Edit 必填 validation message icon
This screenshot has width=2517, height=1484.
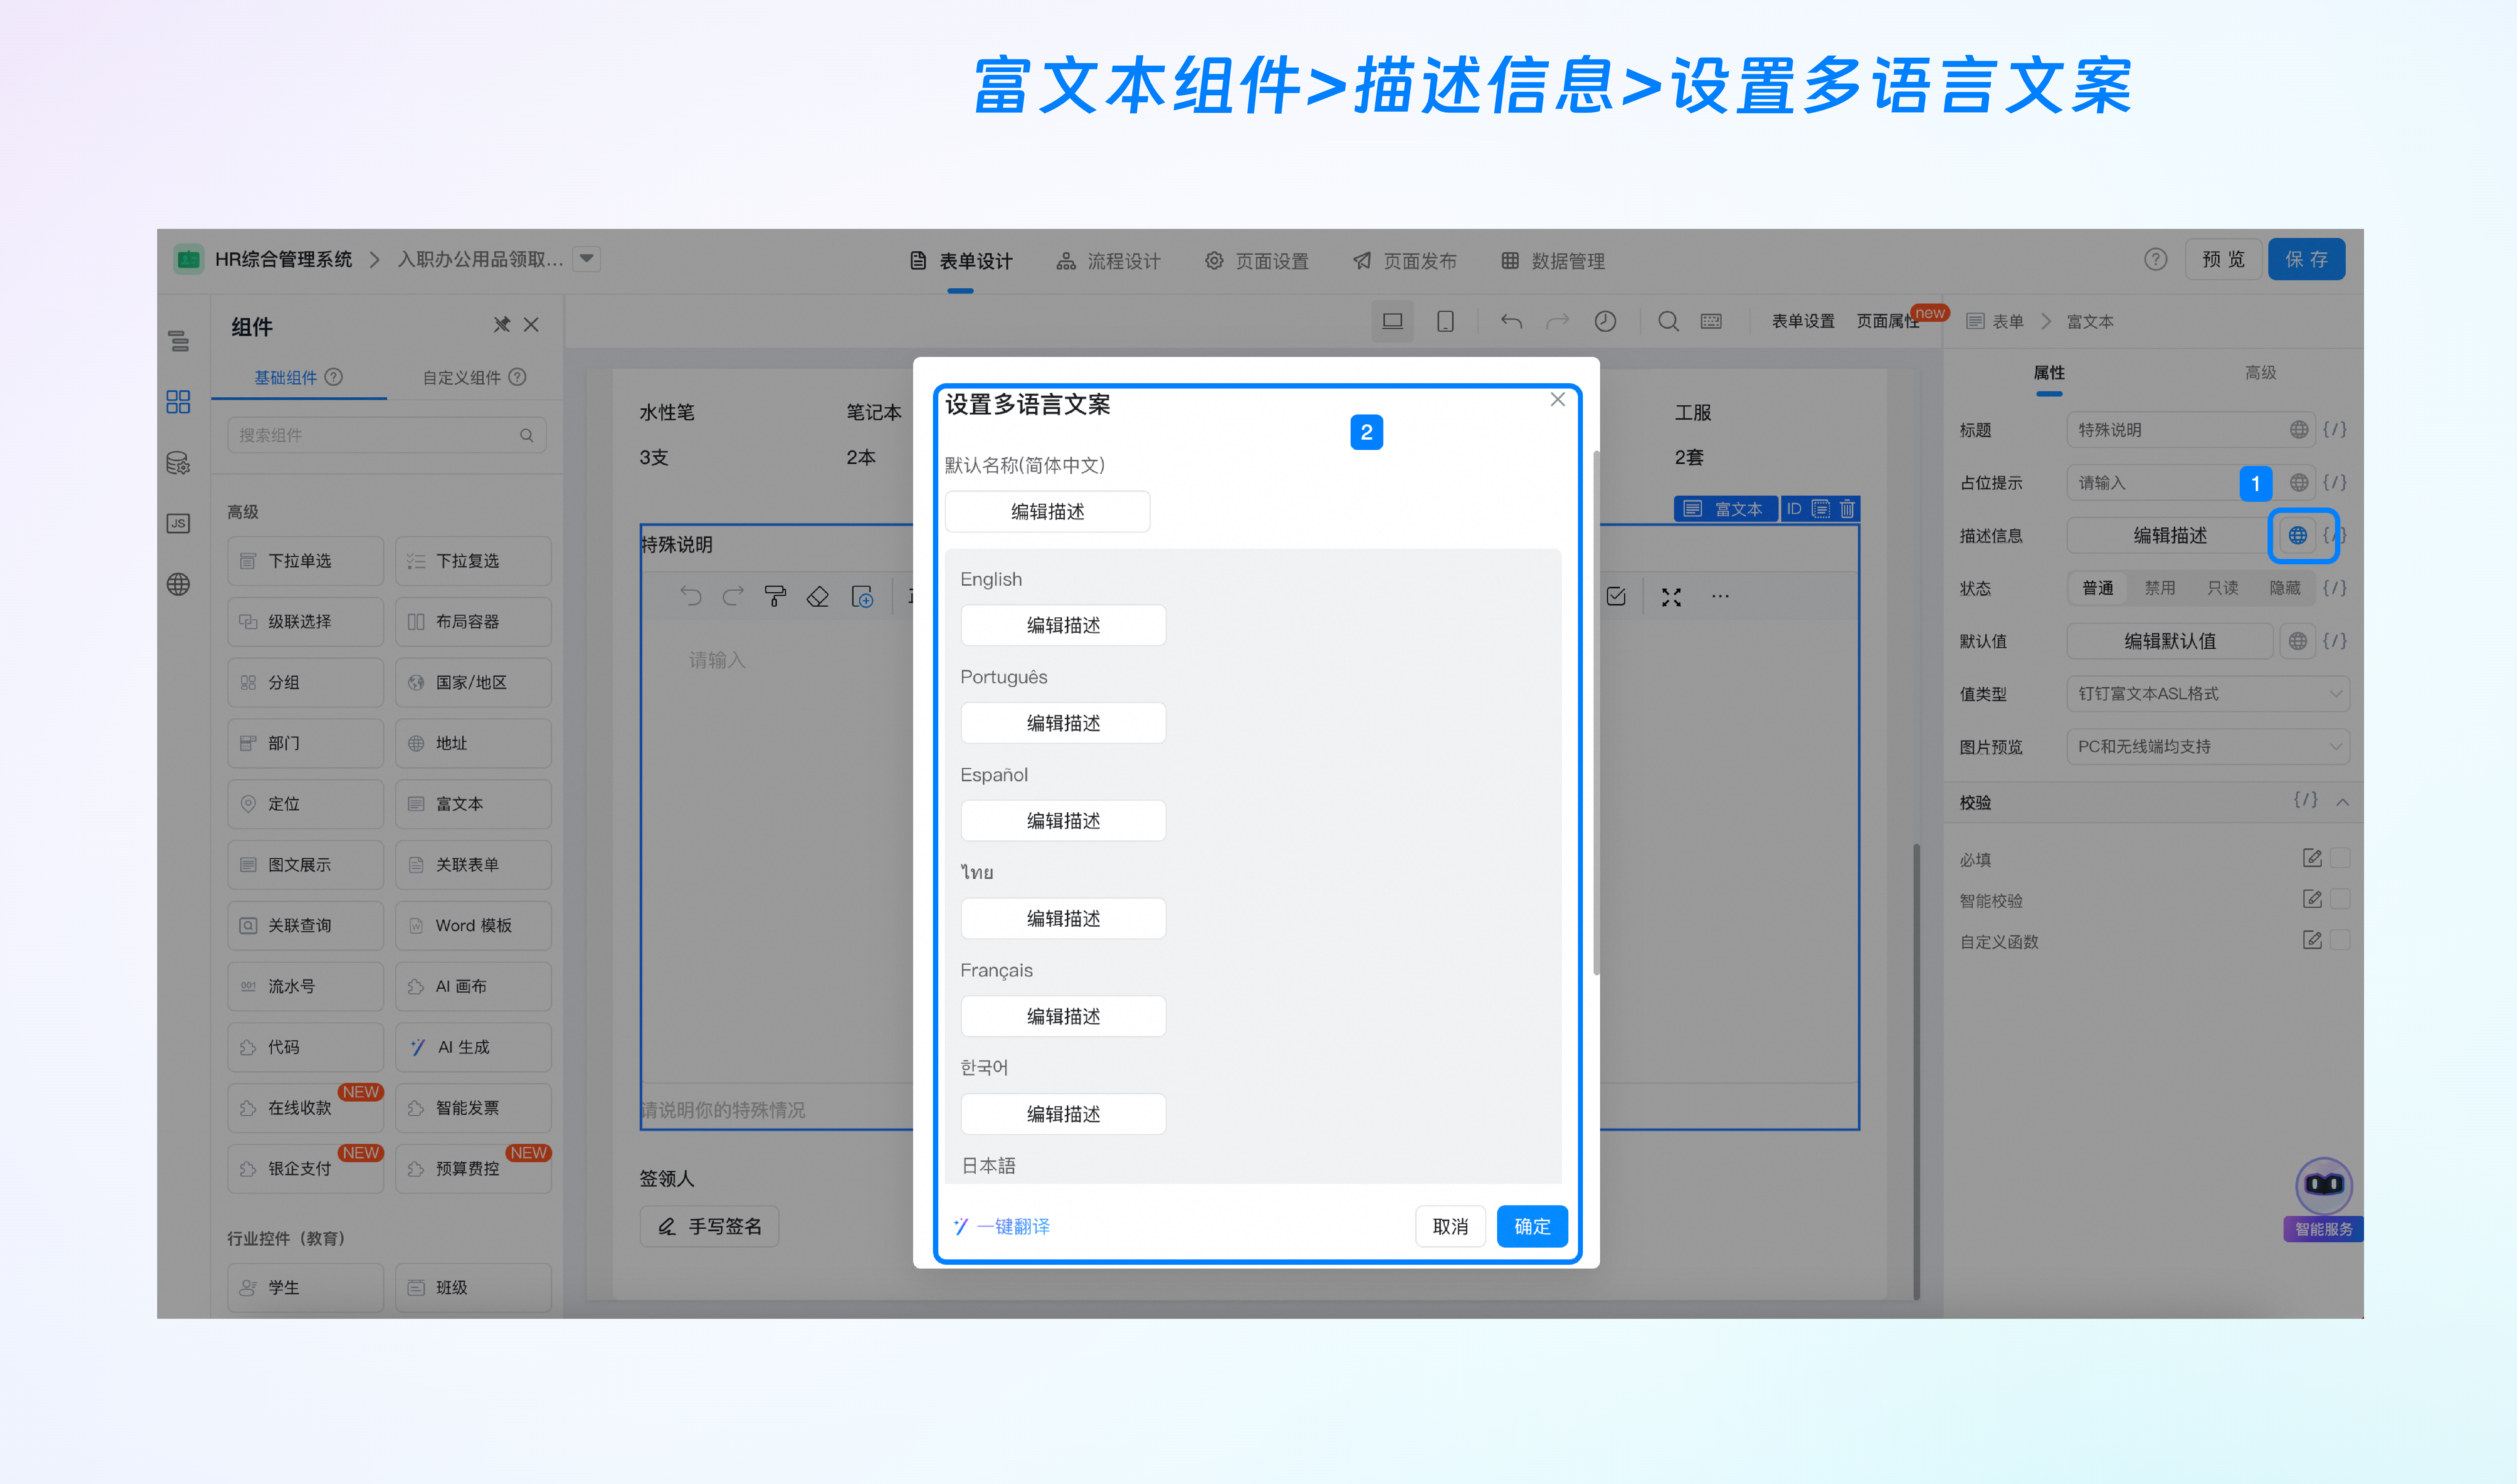point(2312,858)
